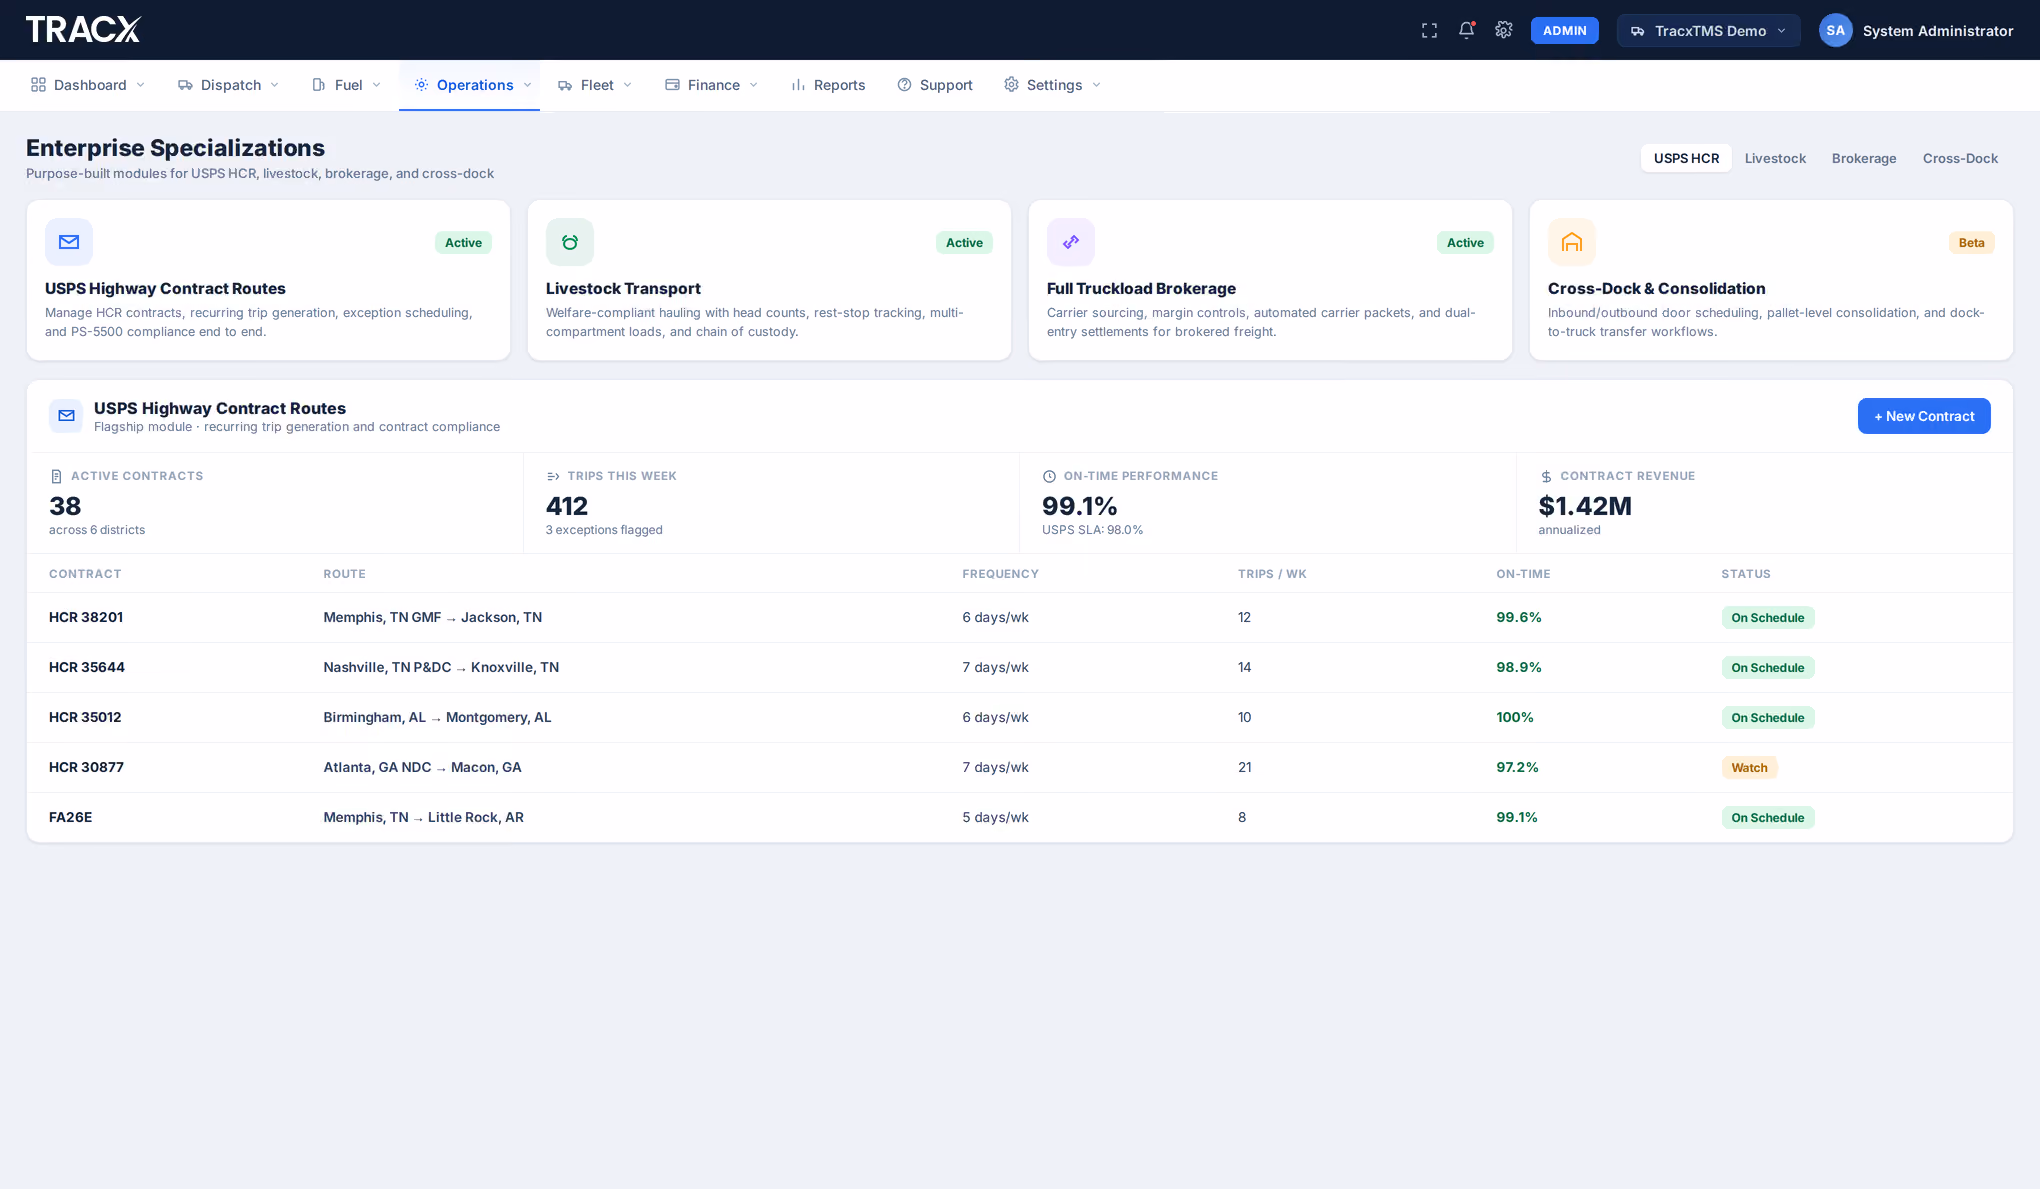Click envelope icon beside USPS Highway Contract Routes panel title

pyautogui.click(x=66, y=416)
